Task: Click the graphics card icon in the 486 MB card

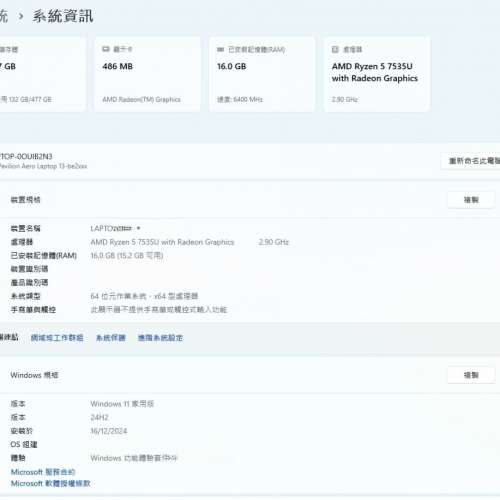Action: [106, 49]
